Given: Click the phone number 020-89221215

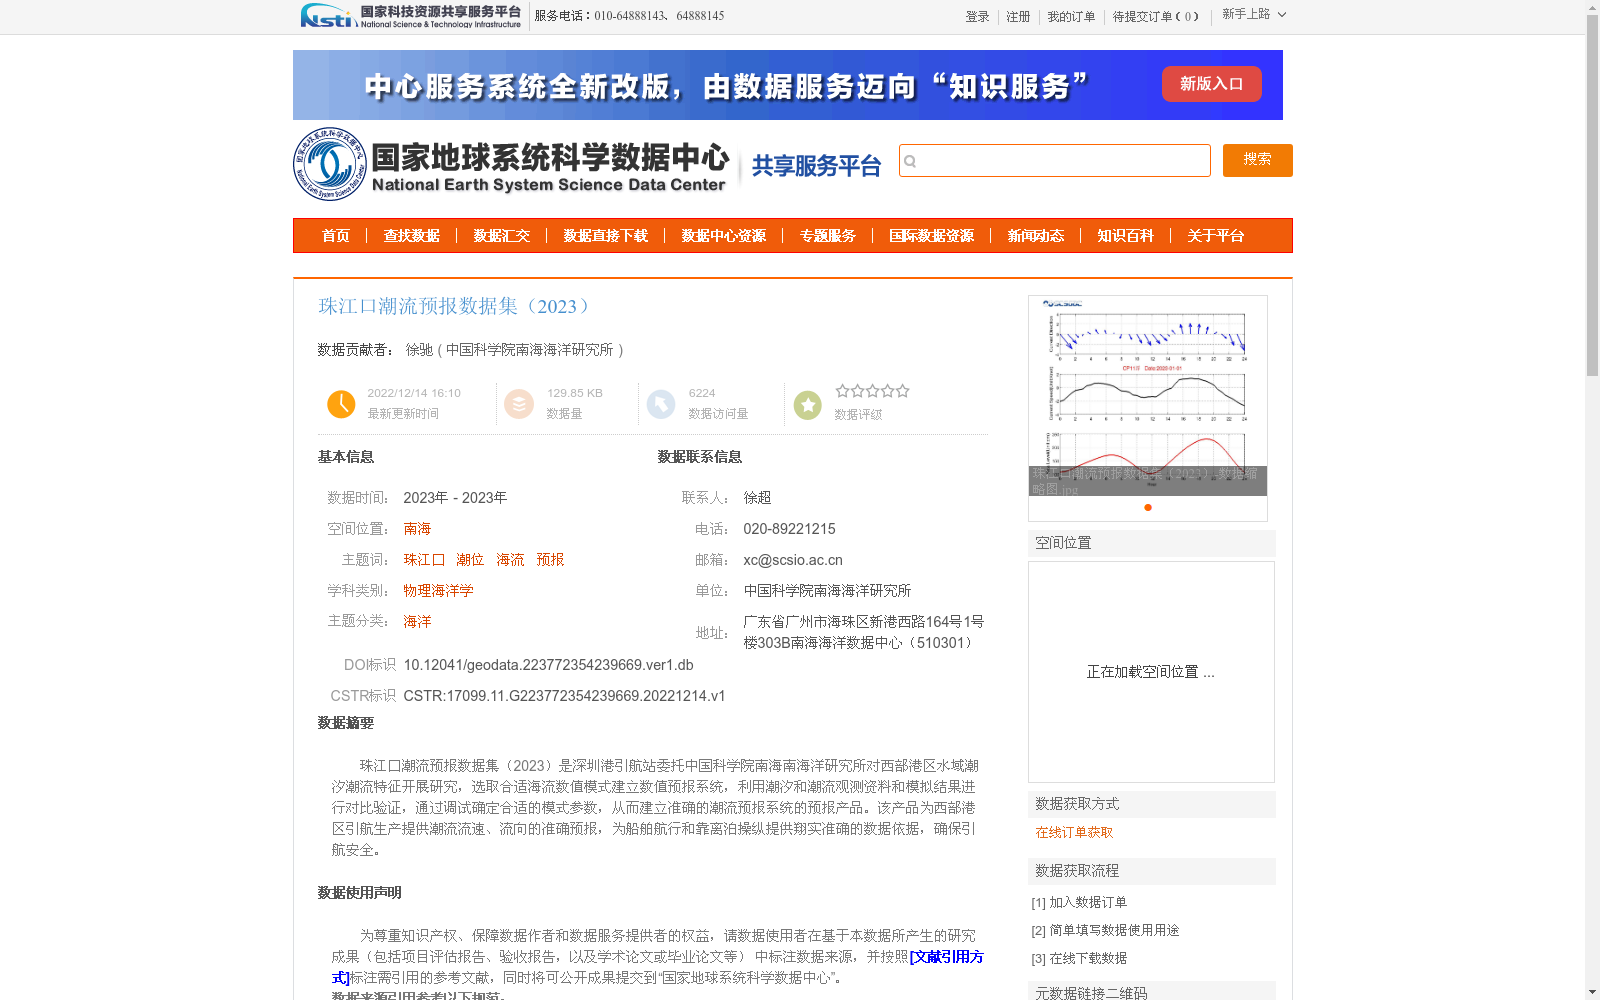Looking at the screenshot, I should [789, 529].
